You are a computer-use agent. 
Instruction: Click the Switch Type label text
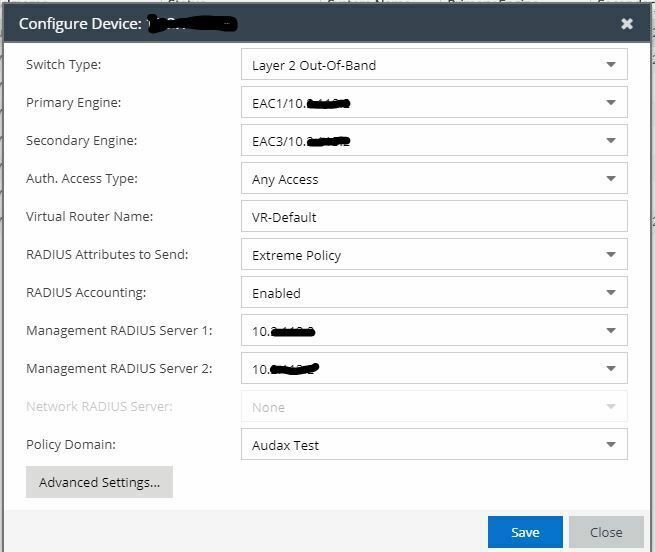click(64, 65)
